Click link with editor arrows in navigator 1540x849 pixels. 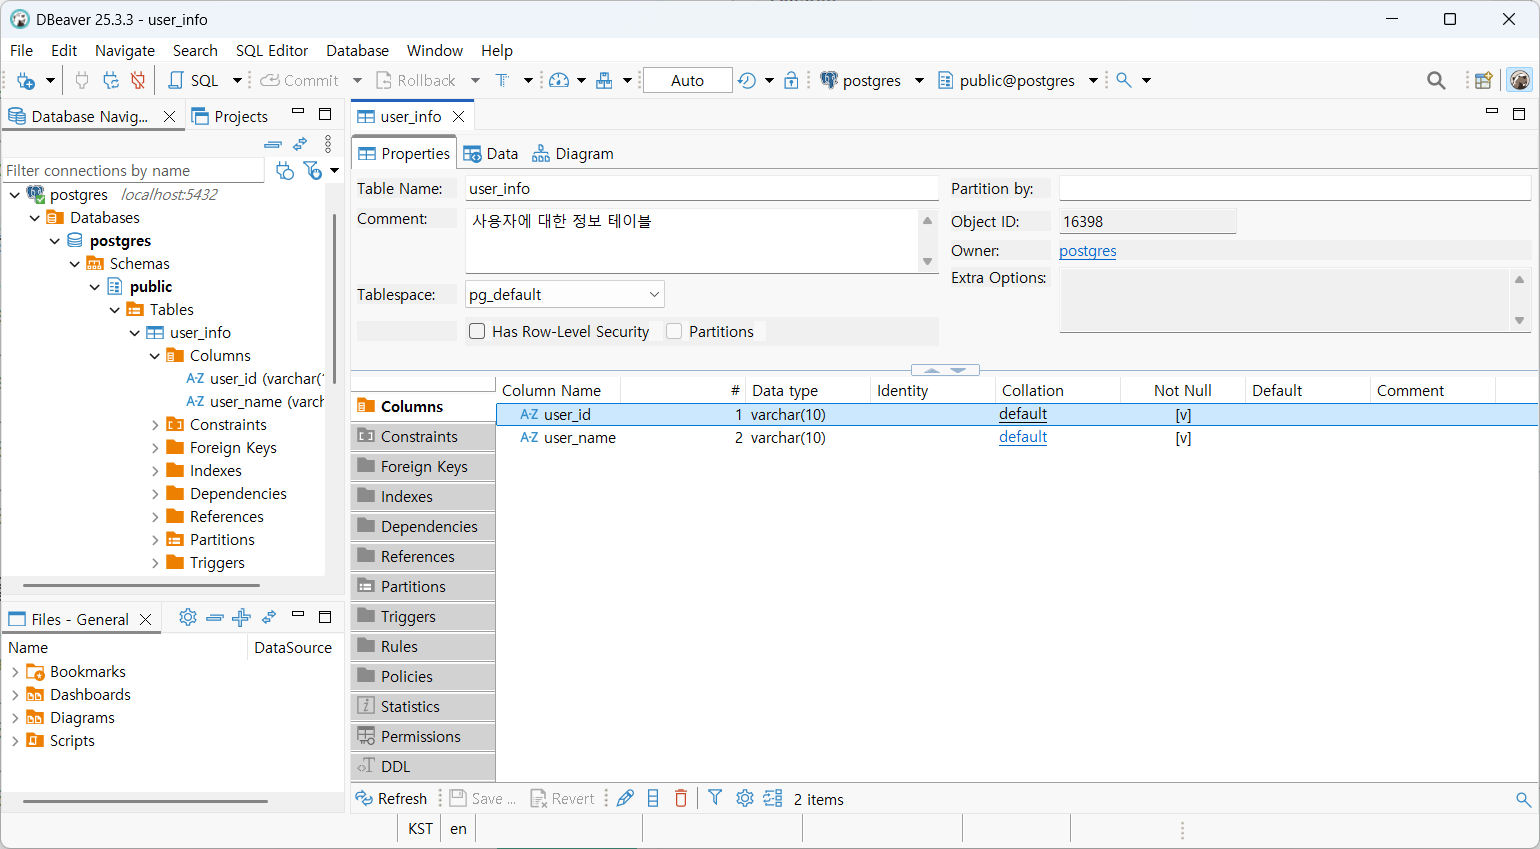[x=300, y=144]
